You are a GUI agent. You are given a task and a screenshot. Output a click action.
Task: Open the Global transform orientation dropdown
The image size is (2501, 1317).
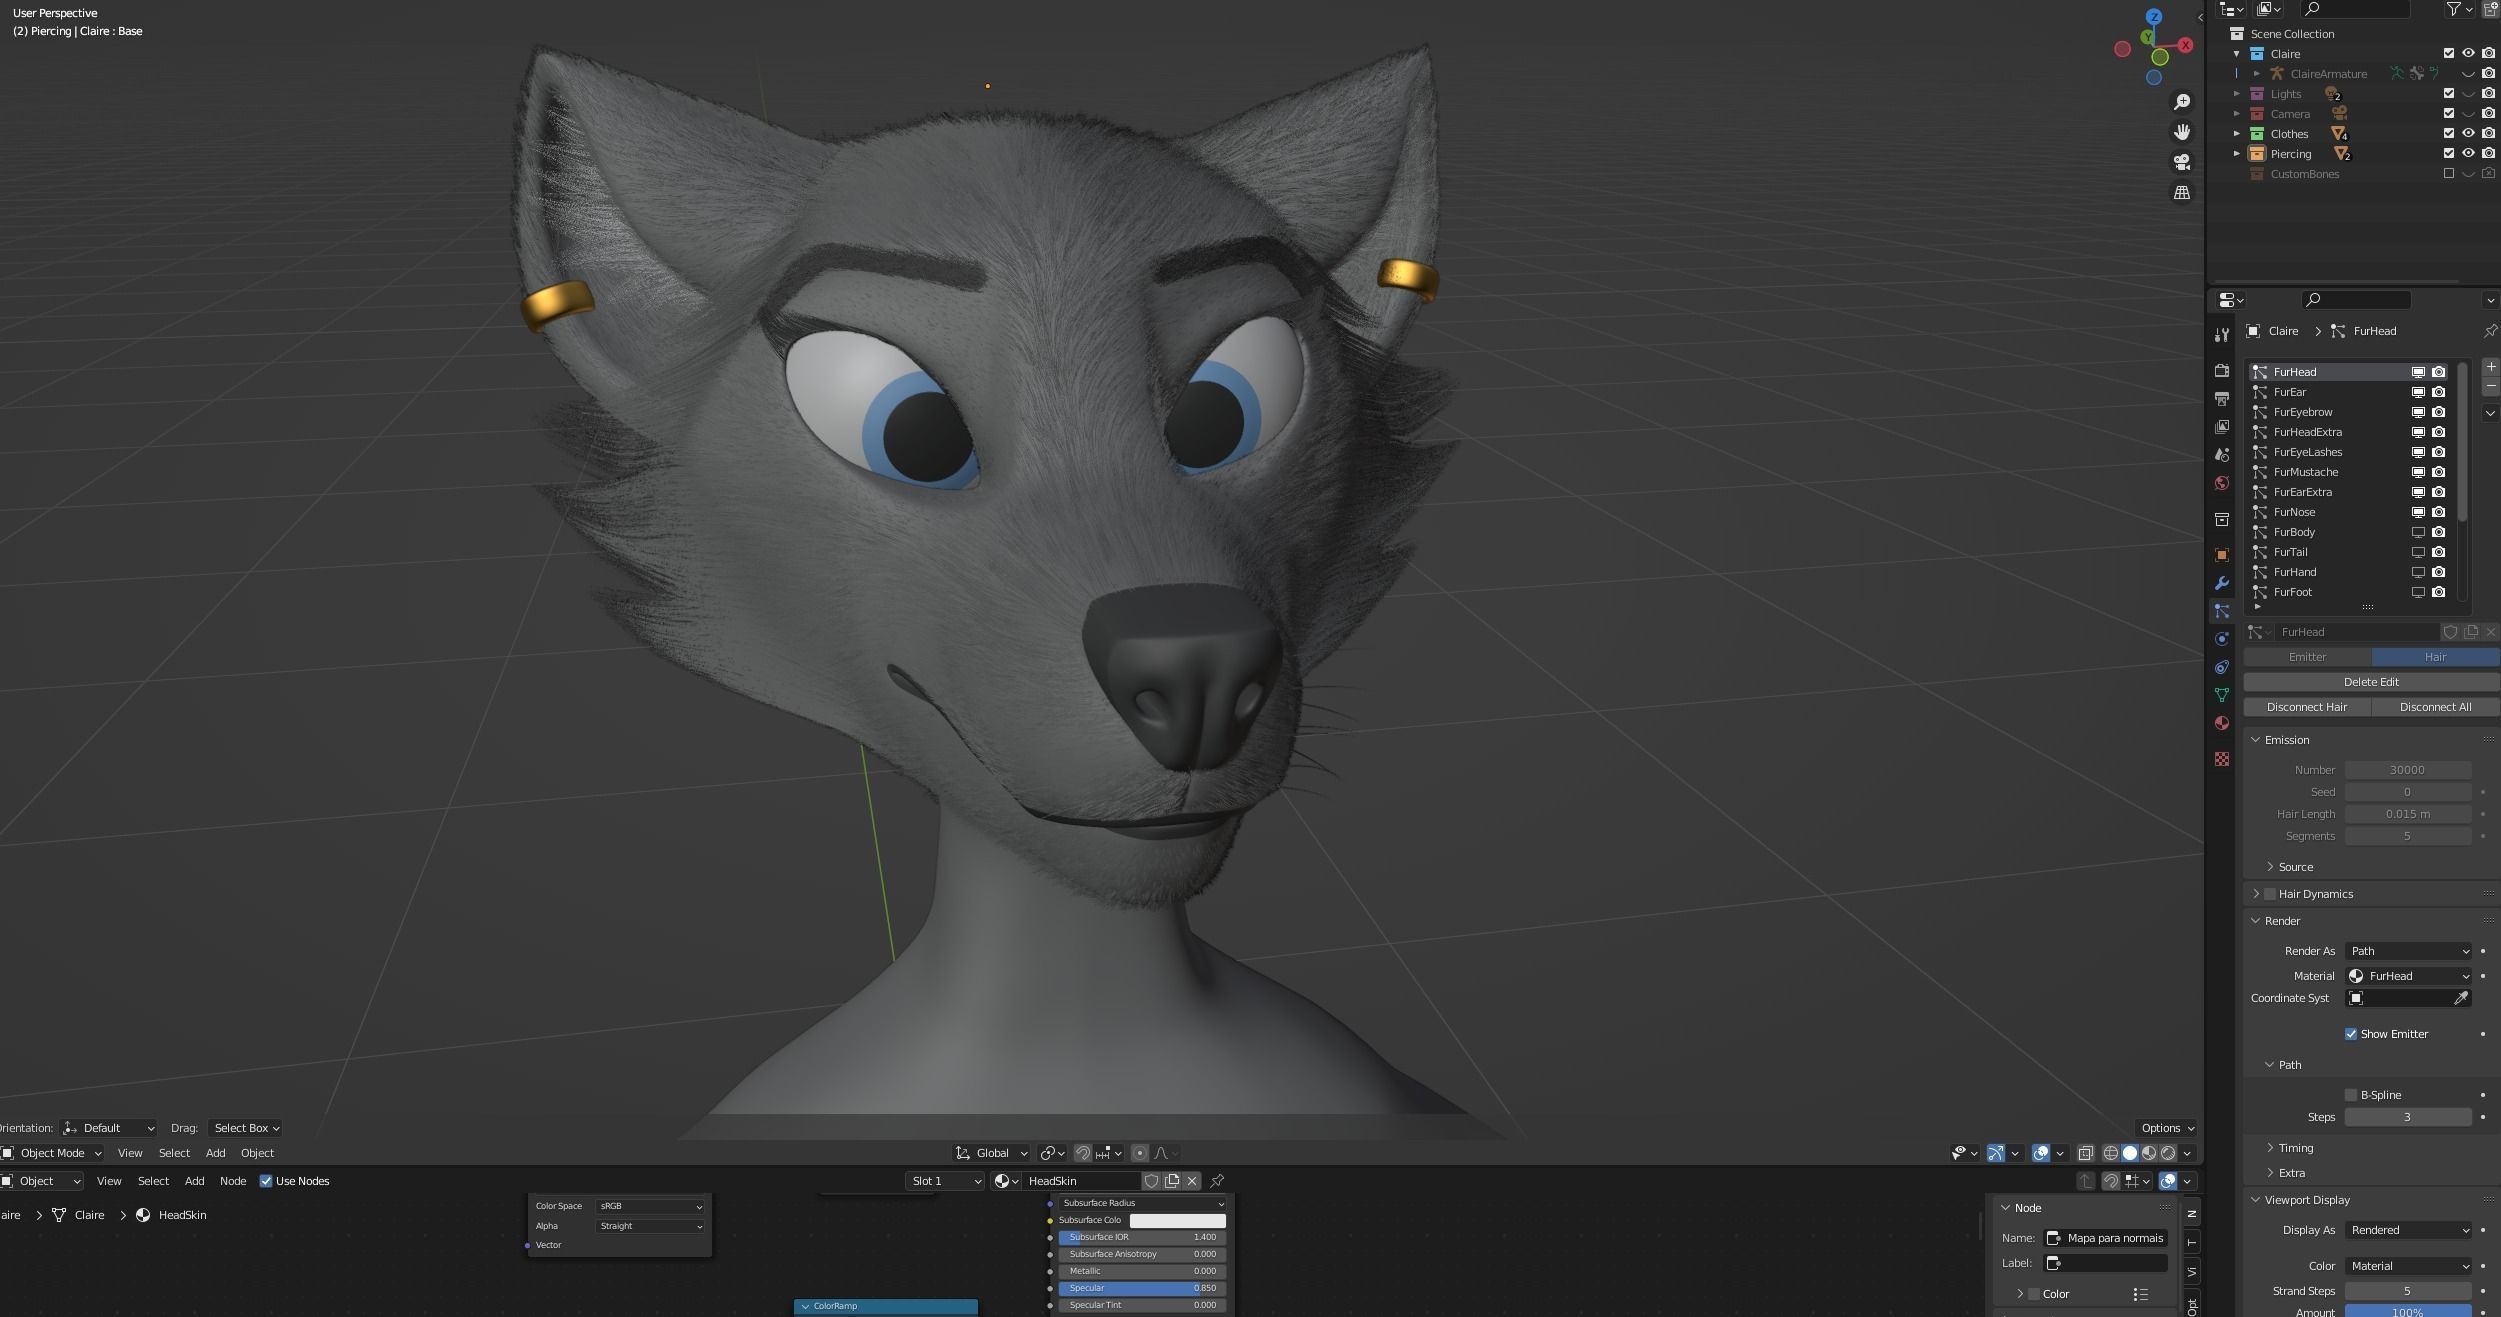coord(990,1153)
